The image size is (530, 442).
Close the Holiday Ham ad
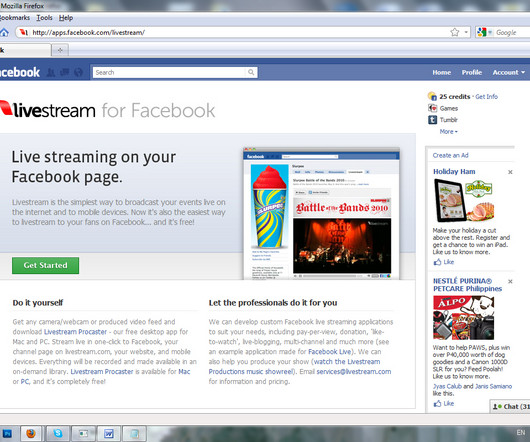[510, 172]
